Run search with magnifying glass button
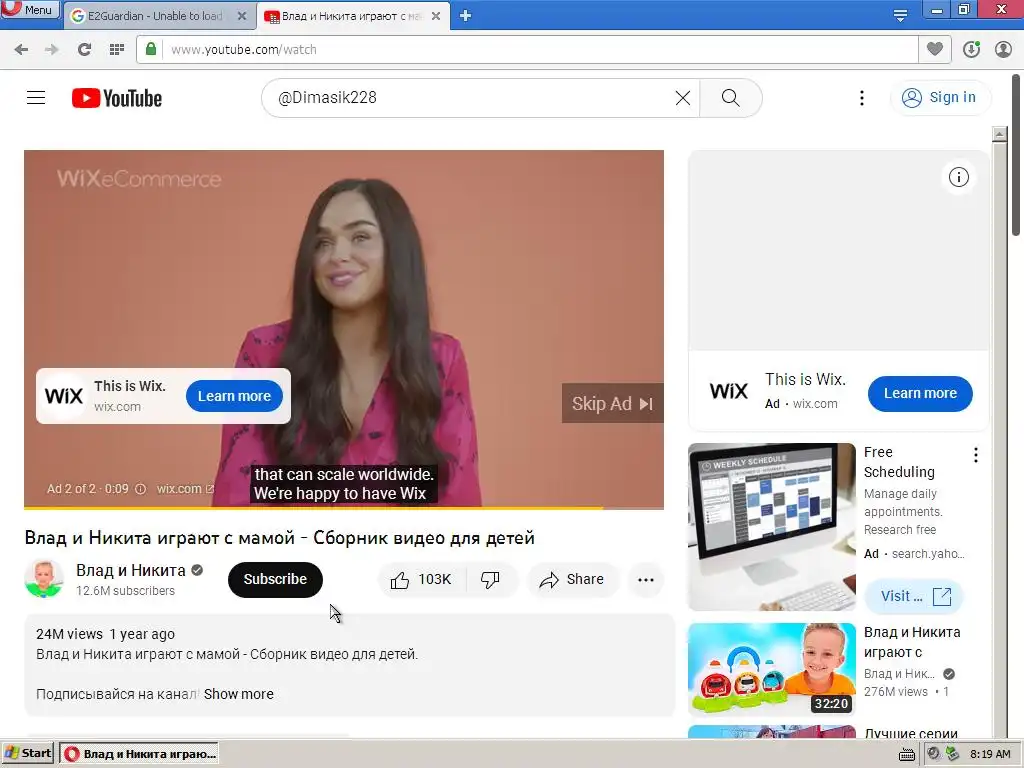This screenshot has height=768, width=1024. (731, 98)
